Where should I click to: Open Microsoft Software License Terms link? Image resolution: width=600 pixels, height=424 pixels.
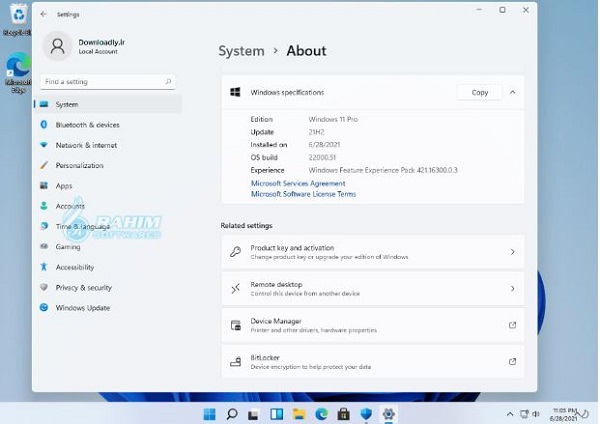point(303,194)
